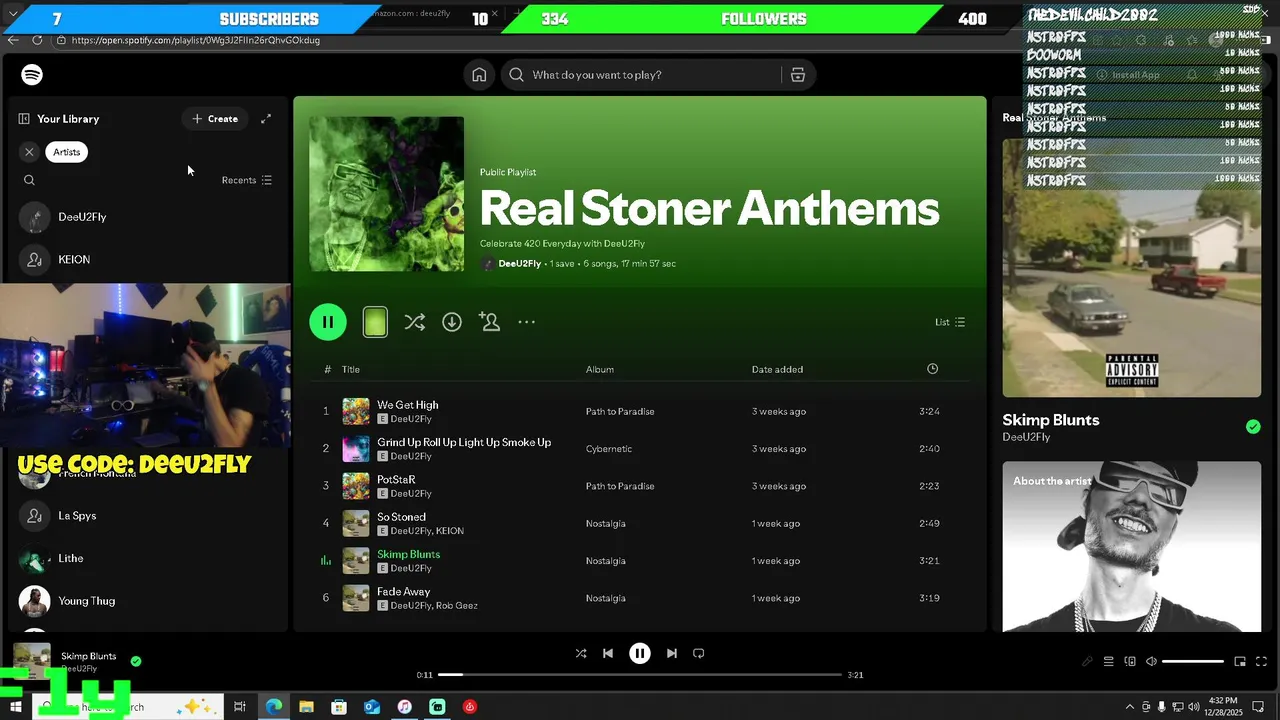
Task: Play the track We Get High
Action: [407, 405]
